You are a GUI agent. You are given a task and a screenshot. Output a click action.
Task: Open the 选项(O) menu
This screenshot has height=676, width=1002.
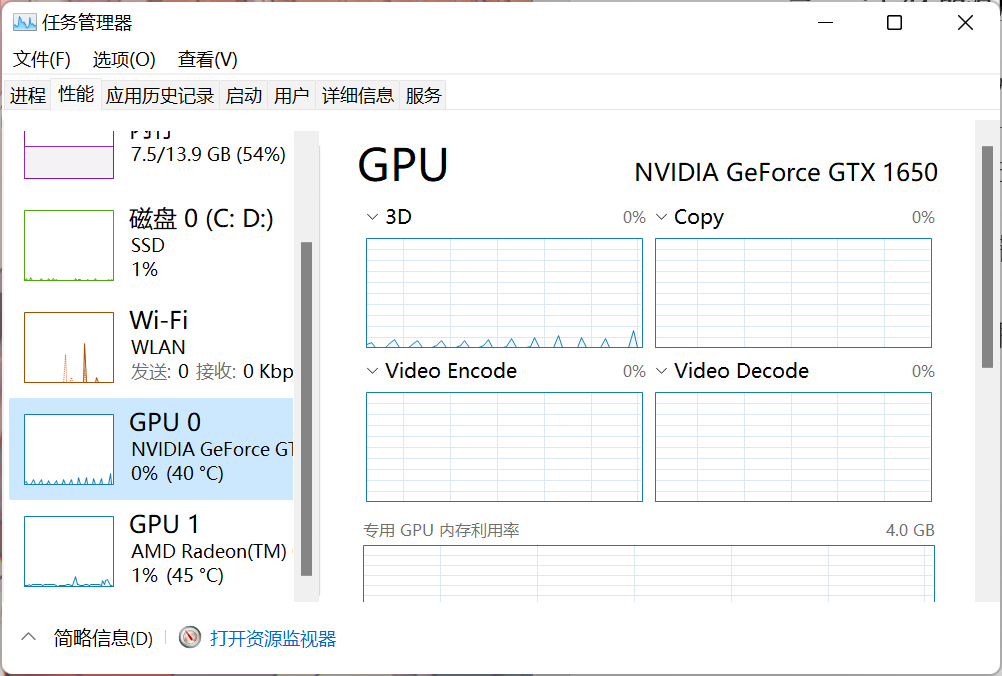point(124,60)
